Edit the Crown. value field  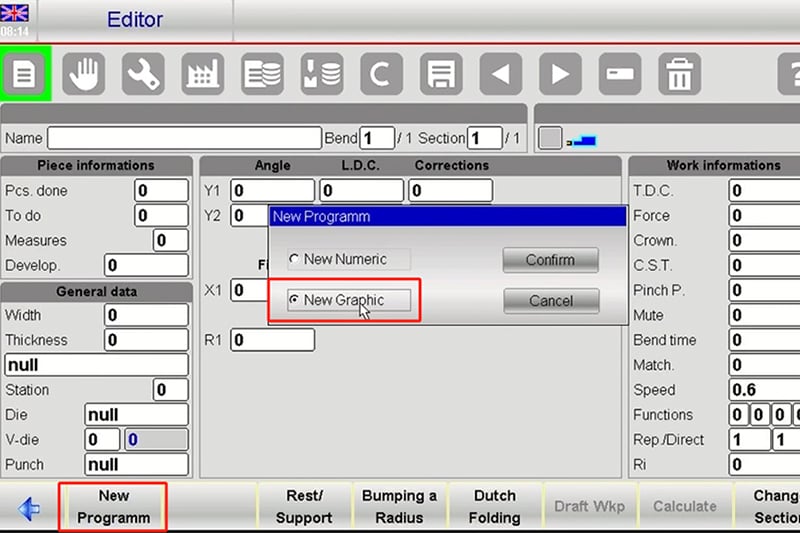click(x=764, y=240)
